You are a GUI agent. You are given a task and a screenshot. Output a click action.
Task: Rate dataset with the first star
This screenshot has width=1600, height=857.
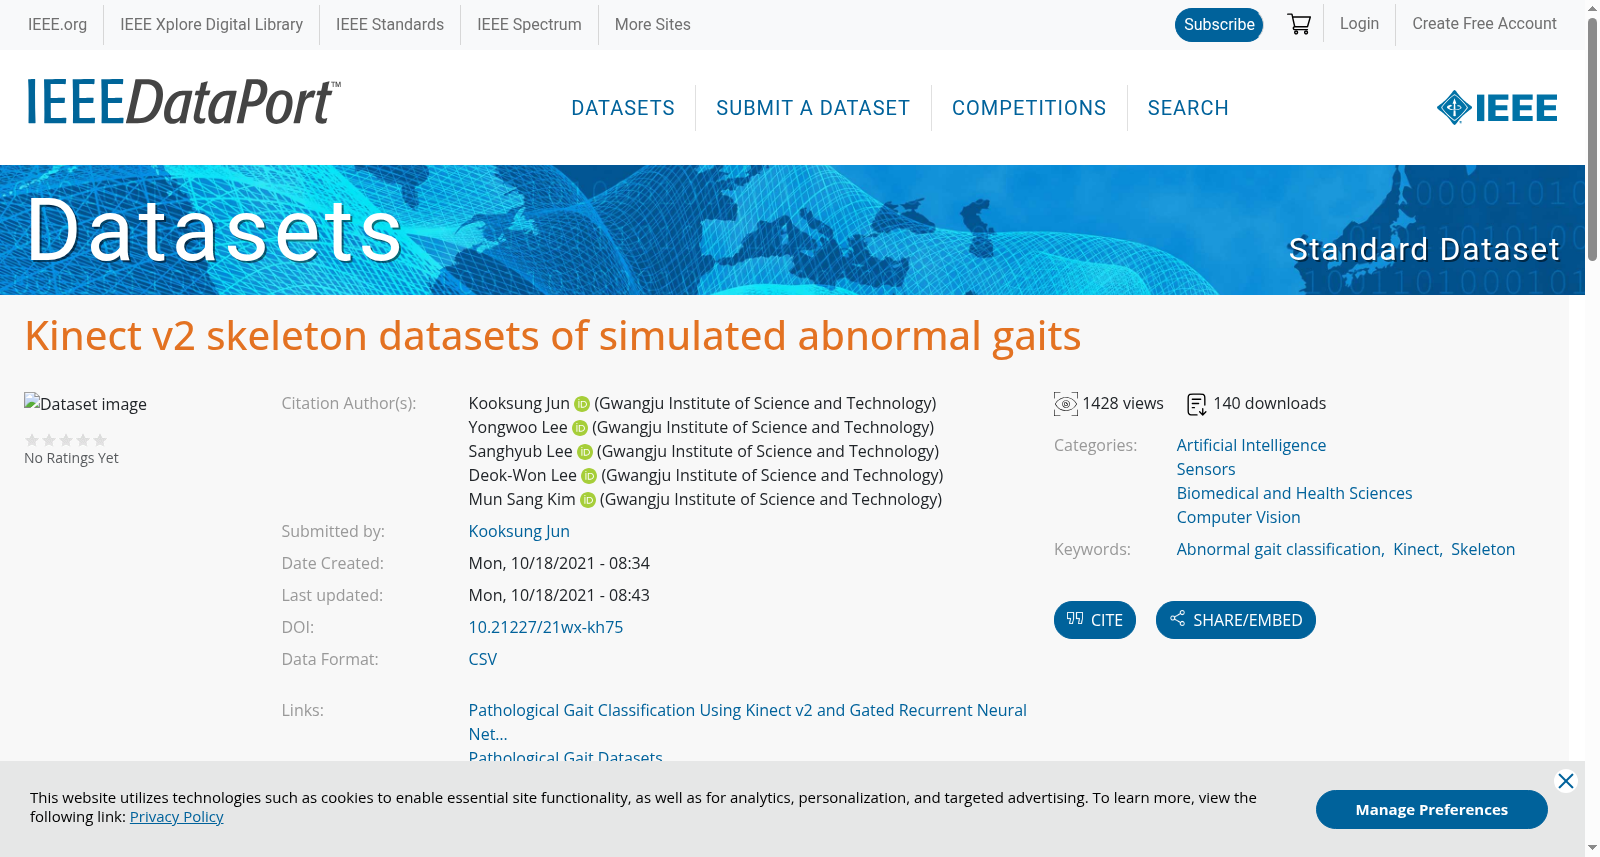tap(32, 440)
